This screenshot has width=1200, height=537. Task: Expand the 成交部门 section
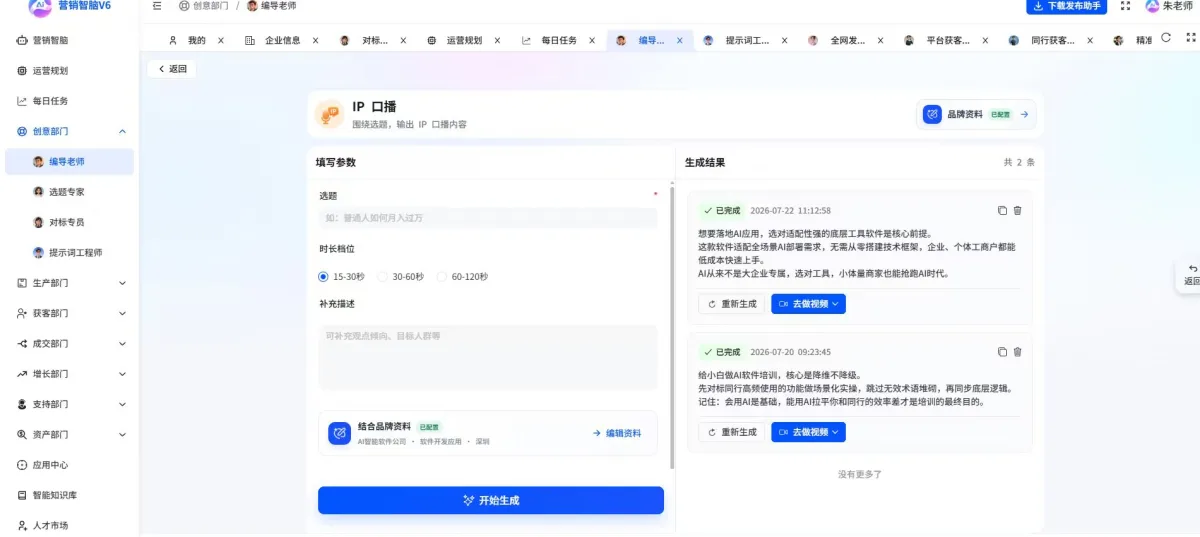(122, 344)
